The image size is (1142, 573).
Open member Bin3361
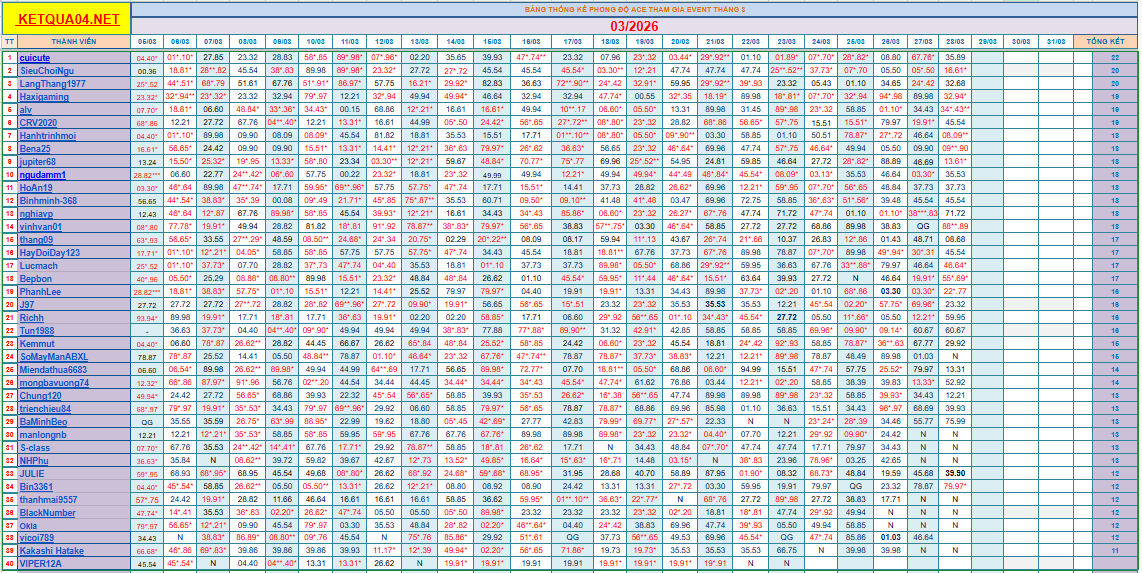click(36, 487)
